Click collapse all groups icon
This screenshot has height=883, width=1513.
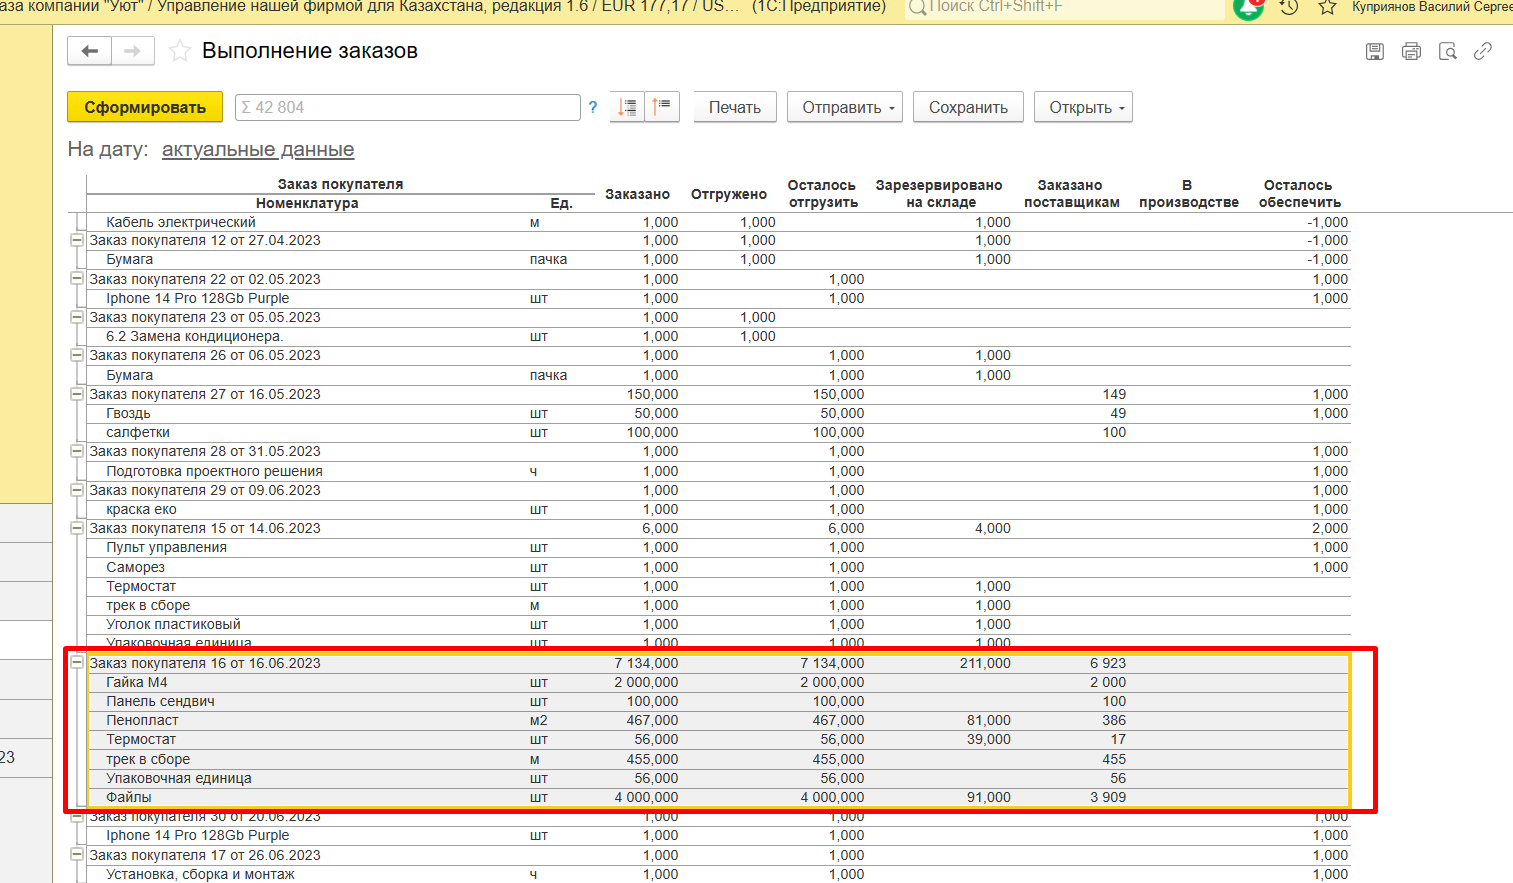[x=662, y=107]
